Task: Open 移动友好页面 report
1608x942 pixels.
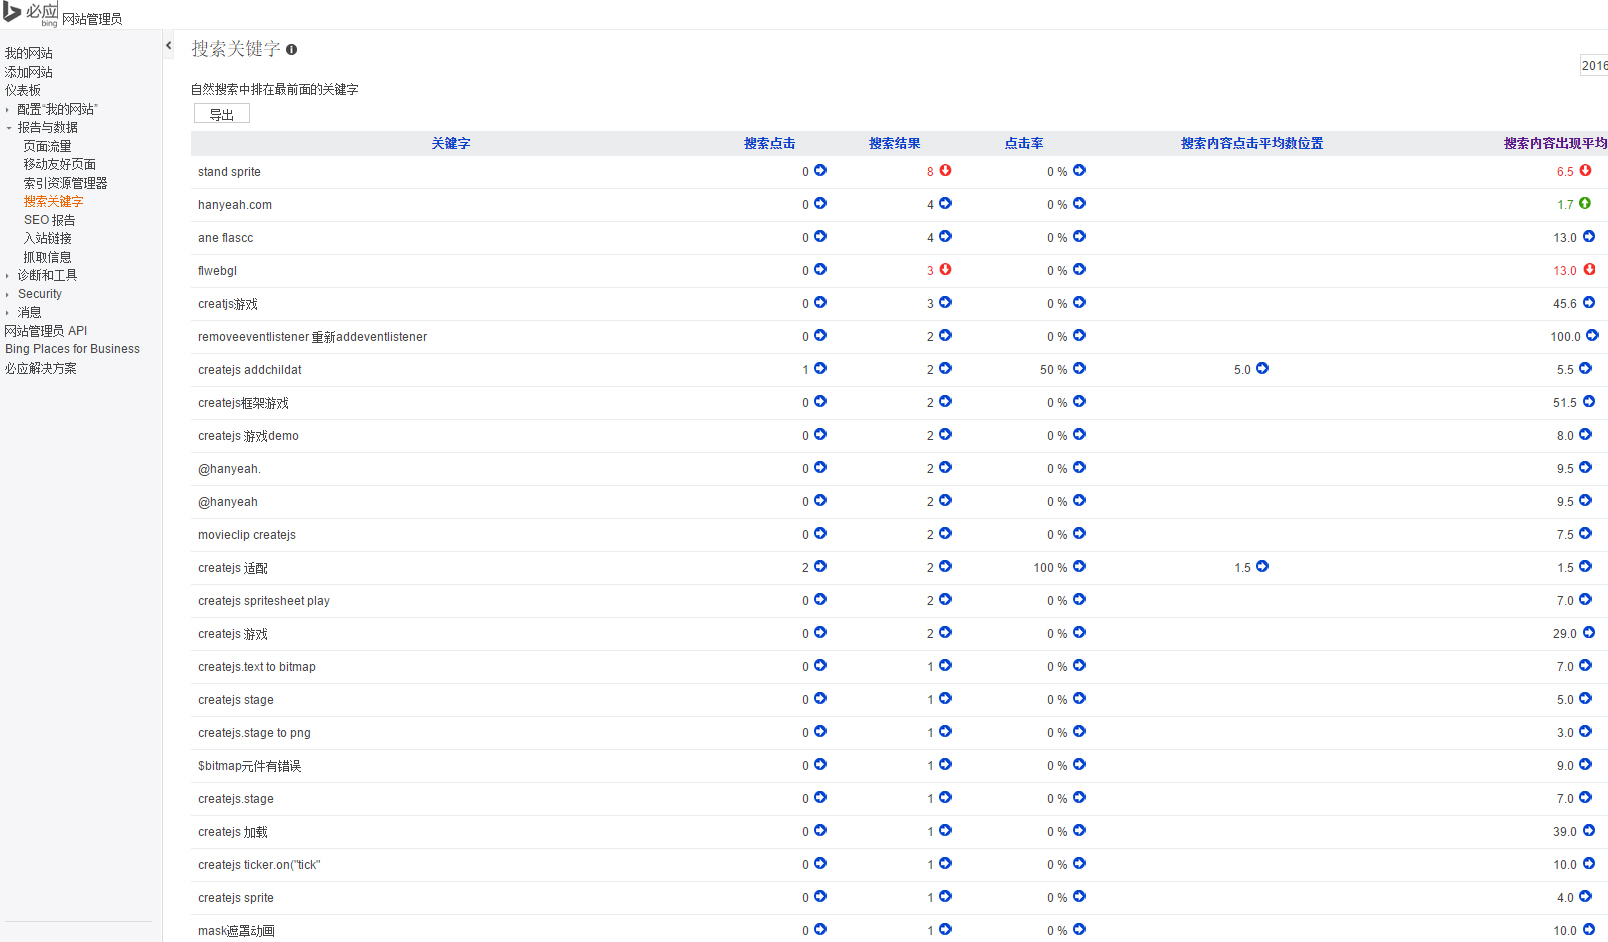Action: point(60,164)
